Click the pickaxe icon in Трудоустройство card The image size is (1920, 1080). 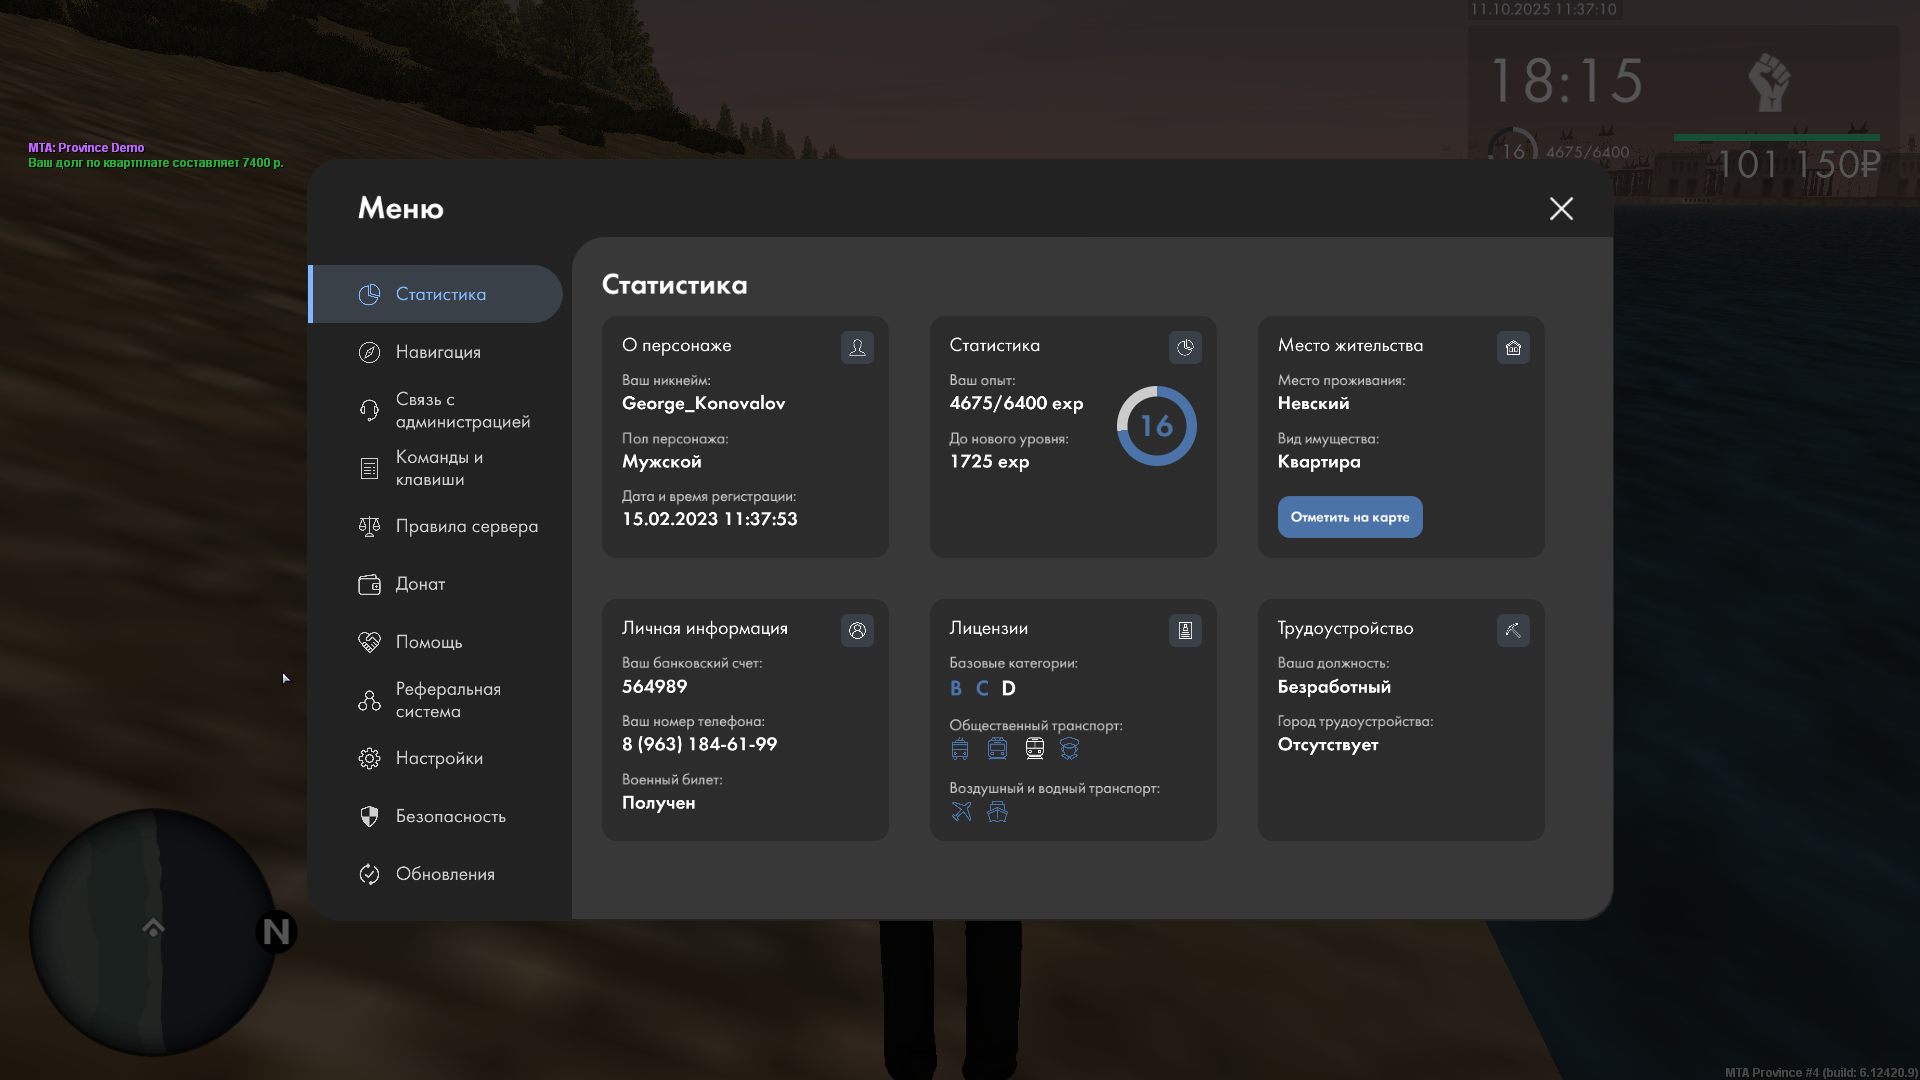[x=1513, y=630]
